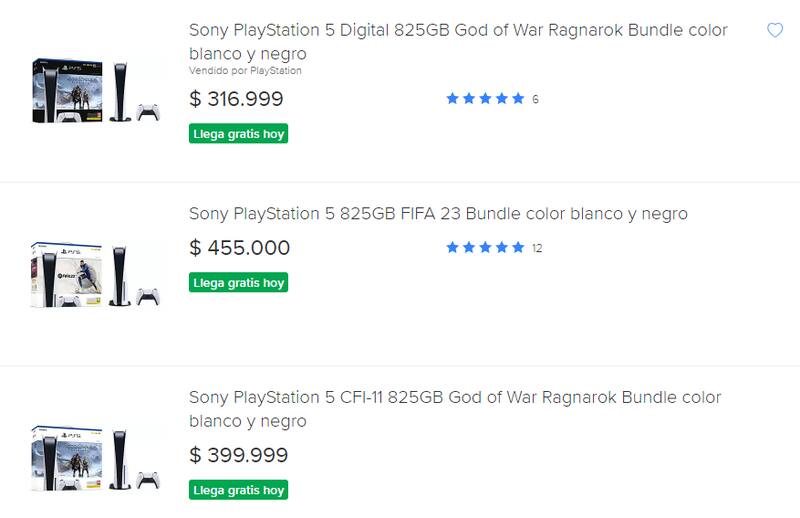Click the $ 399.999 price
800x518 pixels.
click(238, 456)
